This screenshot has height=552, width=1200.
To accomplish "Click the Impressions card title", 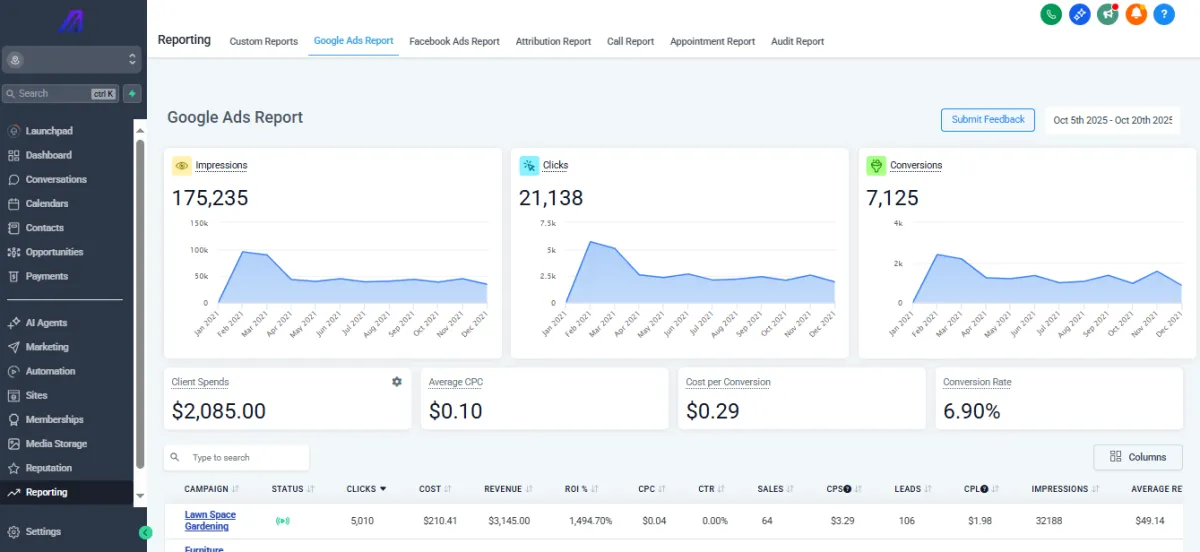I will click(x=221, y=166).
